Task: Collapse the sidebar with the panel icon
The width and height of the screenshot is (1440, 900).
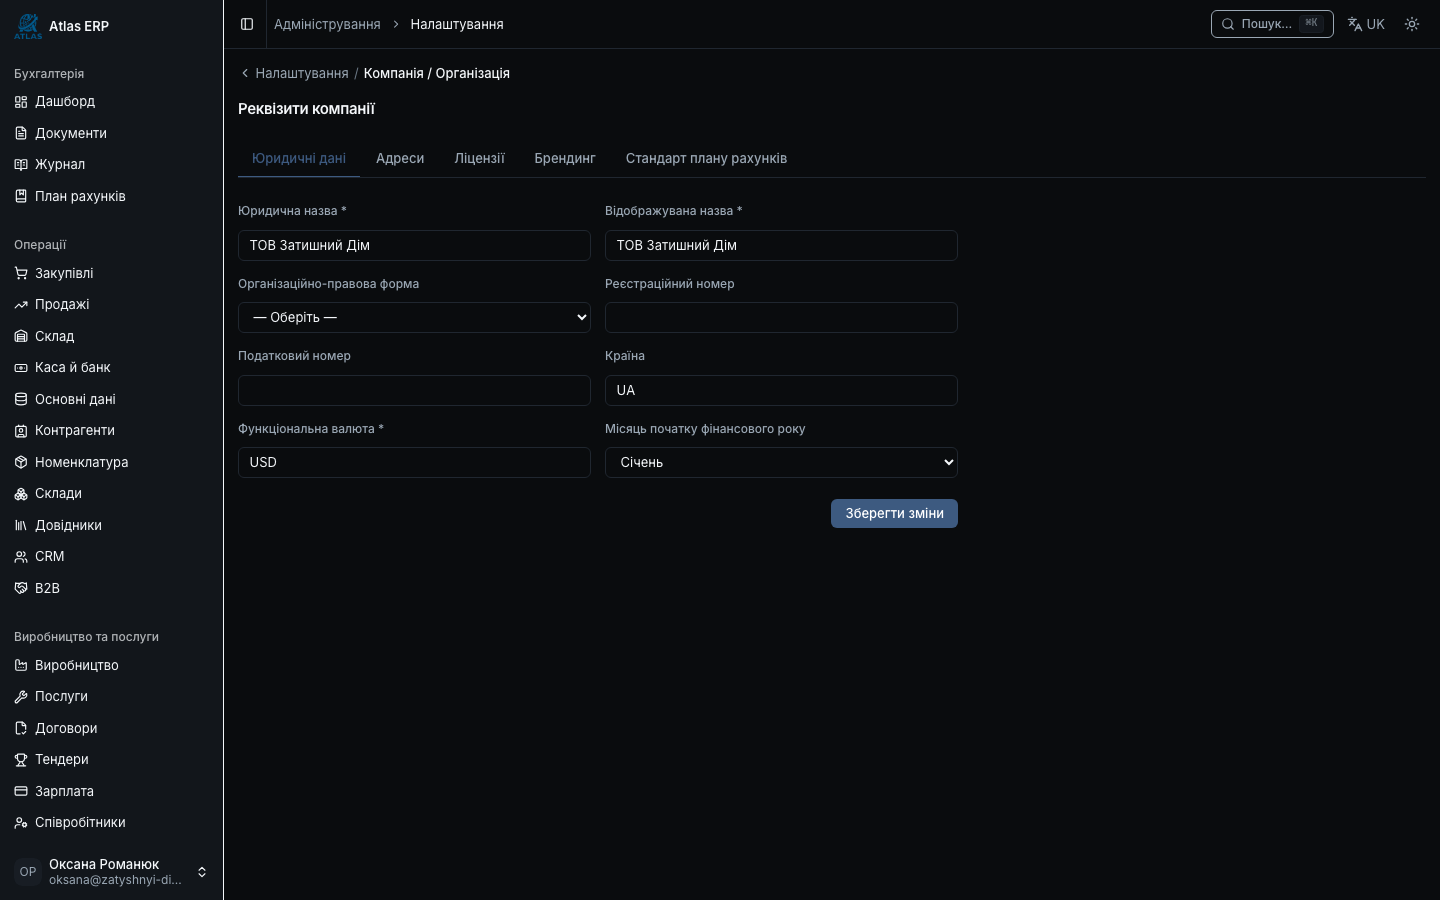Action: pos(247,24)
